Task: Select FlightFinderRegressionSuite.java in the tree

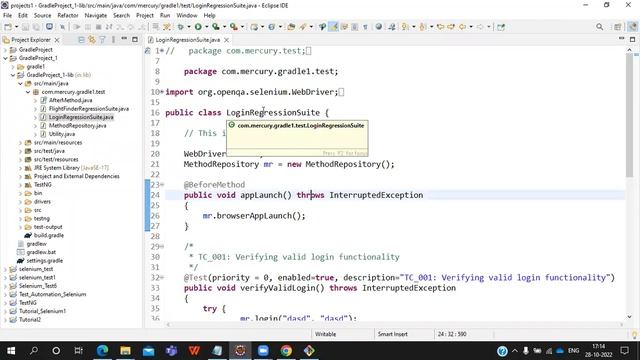Action: (89, 109)
